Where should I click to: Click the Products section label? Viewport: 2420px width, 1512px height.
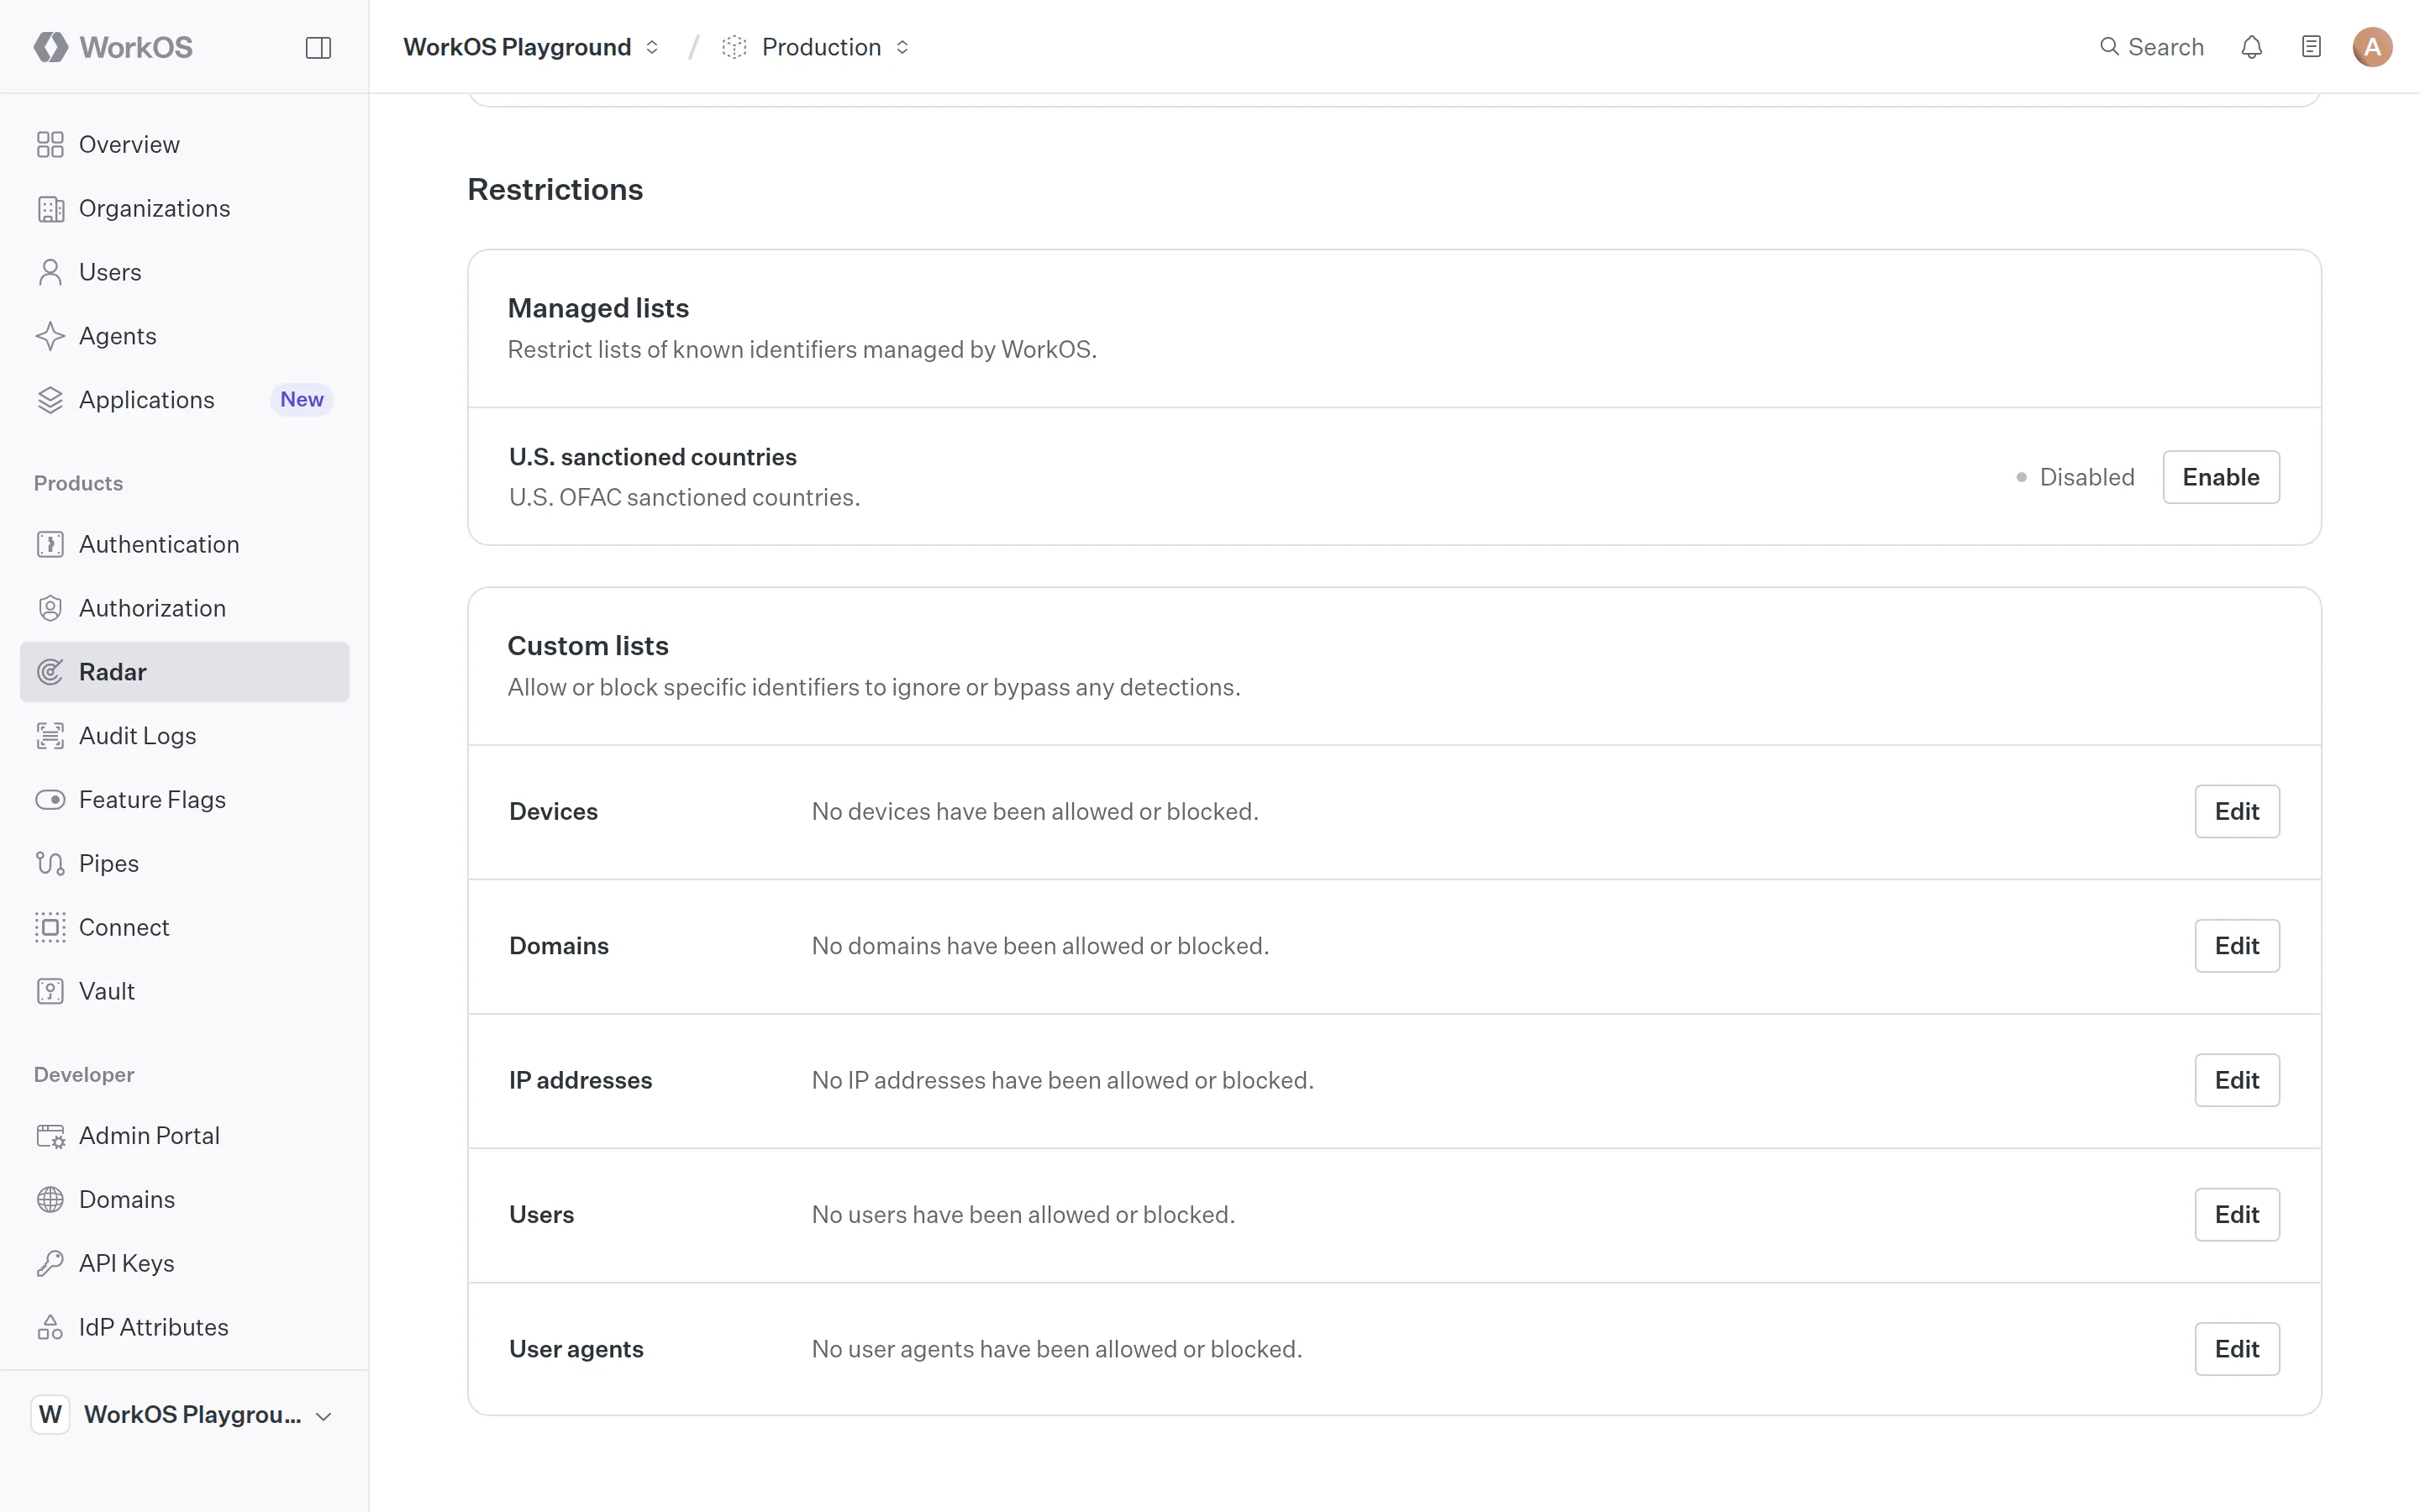pyautogui.click(x=78, y=483)
